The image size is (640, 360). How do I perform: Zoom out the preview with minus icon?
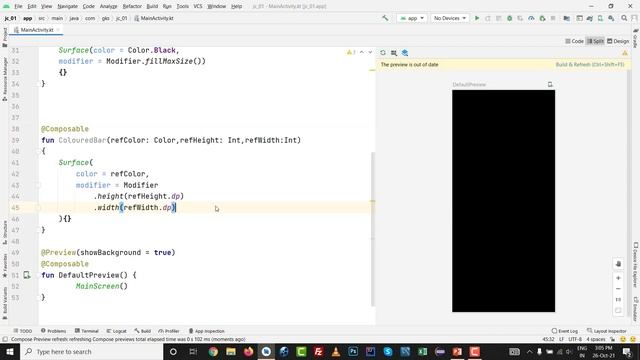[x=618, y=289]
